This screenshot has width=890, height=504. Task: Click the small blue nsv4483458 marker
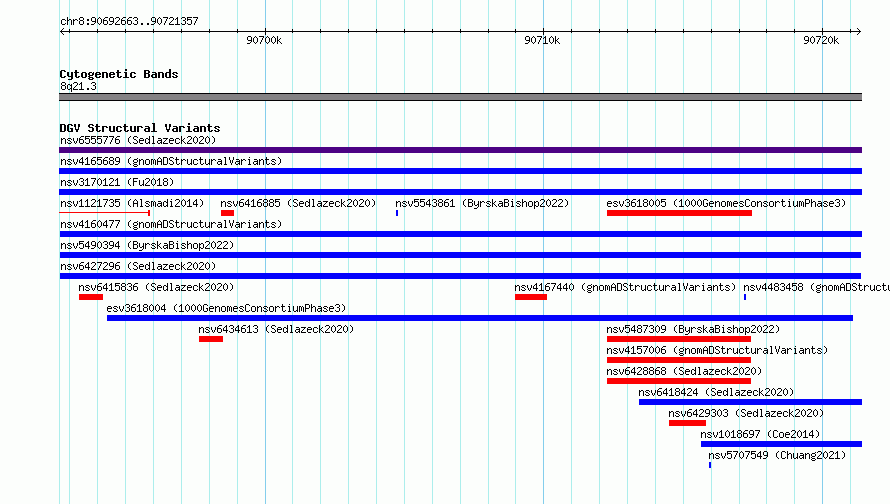coord(745,297)
